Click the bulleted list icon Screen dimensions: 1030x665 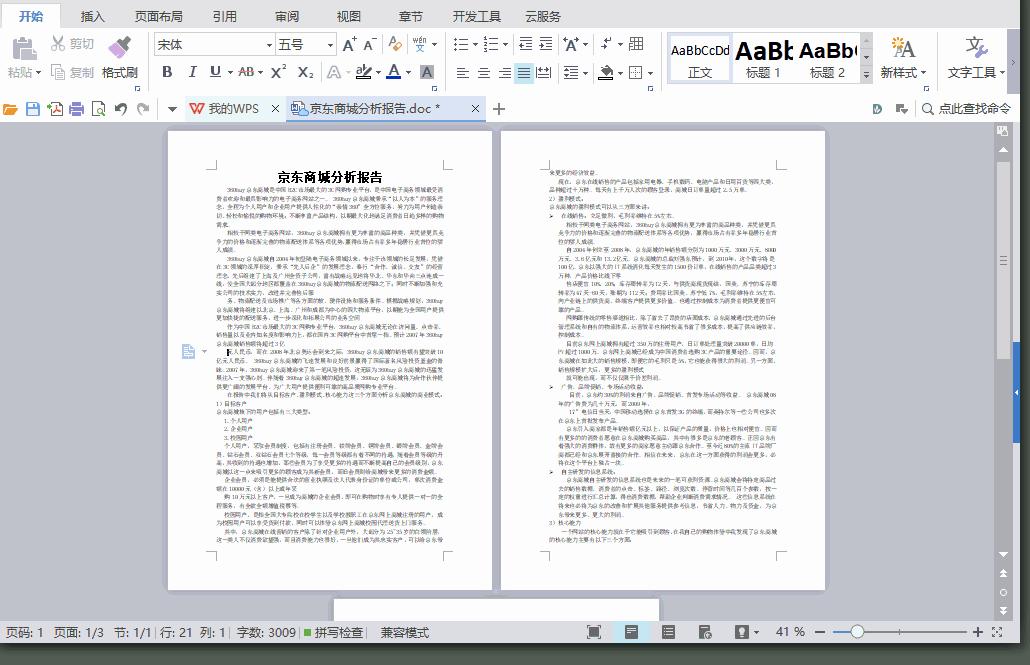click(461, 44)
